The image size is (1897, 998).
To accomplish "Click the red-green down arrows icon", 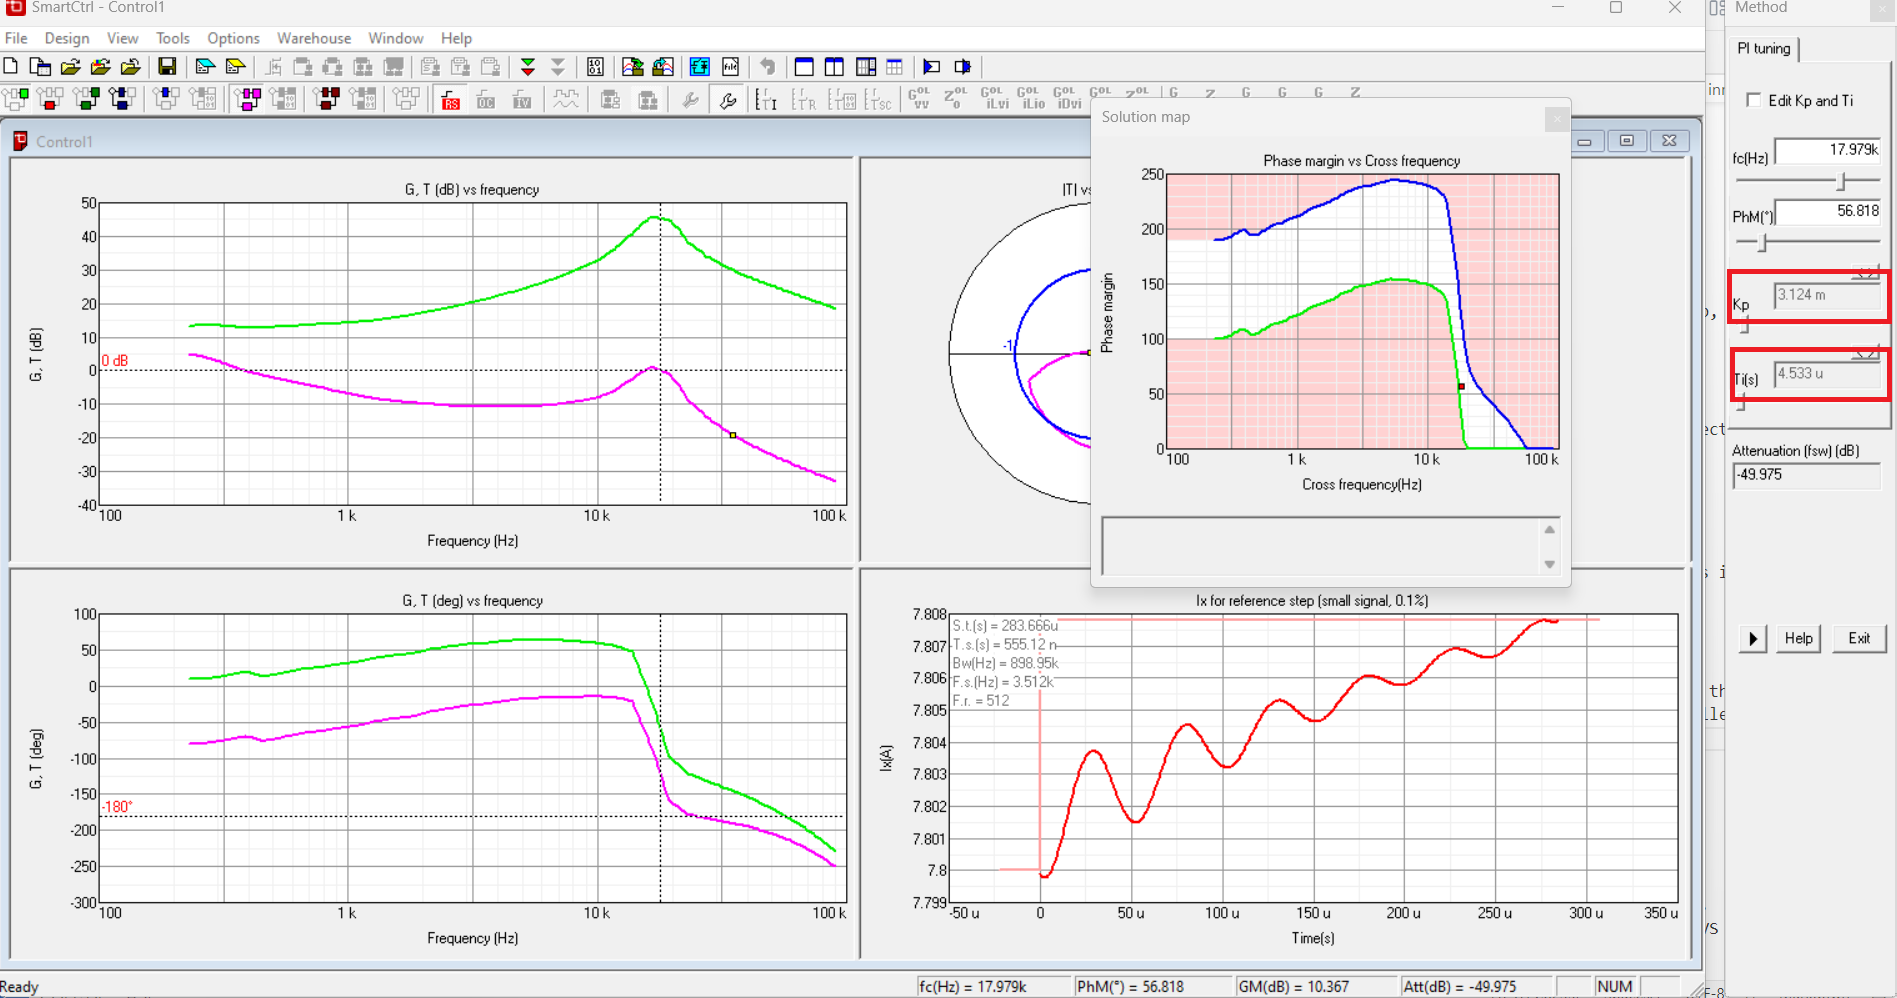I will click(527, 67).
